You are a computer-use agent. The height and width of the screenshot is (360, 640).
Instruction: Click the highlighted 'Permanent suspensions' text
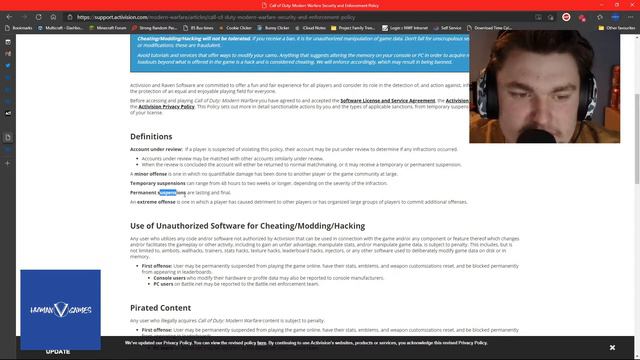(x=158, y=193)
